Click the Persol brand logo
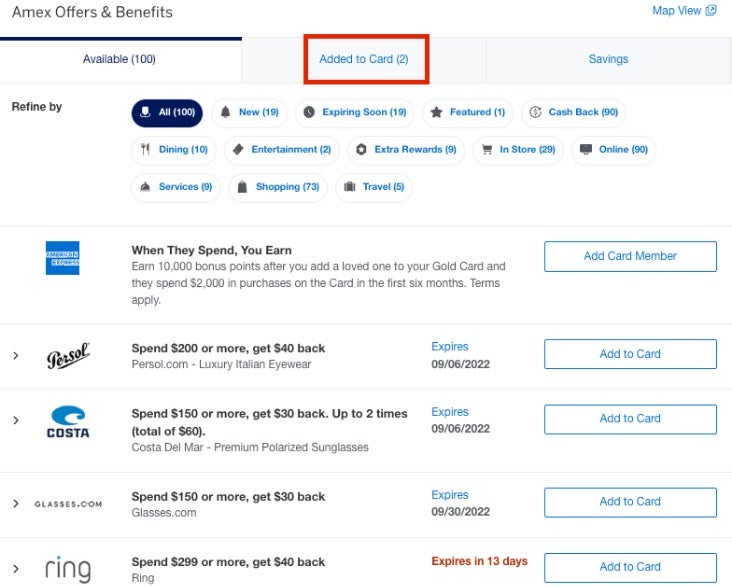The image size is (732, 587). point(68,356)
